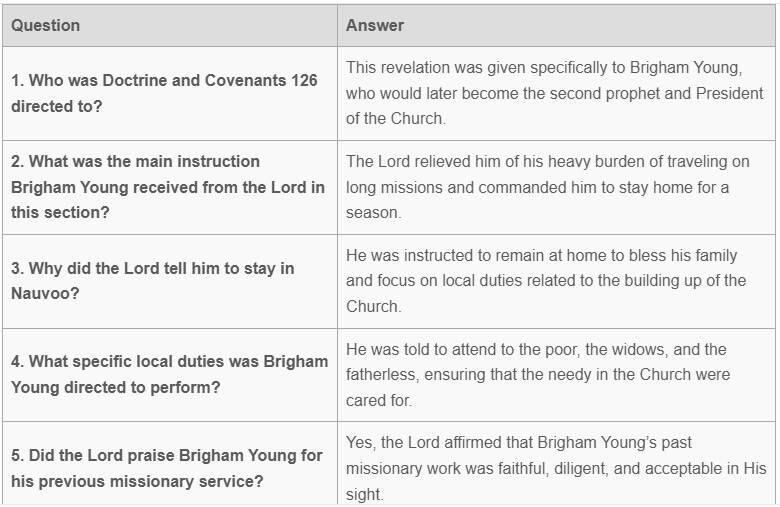The width and height of the screenshot is (780, 507).
Task: Select question 2 about Brigham Young's main instruction
Action: point(168,187)
